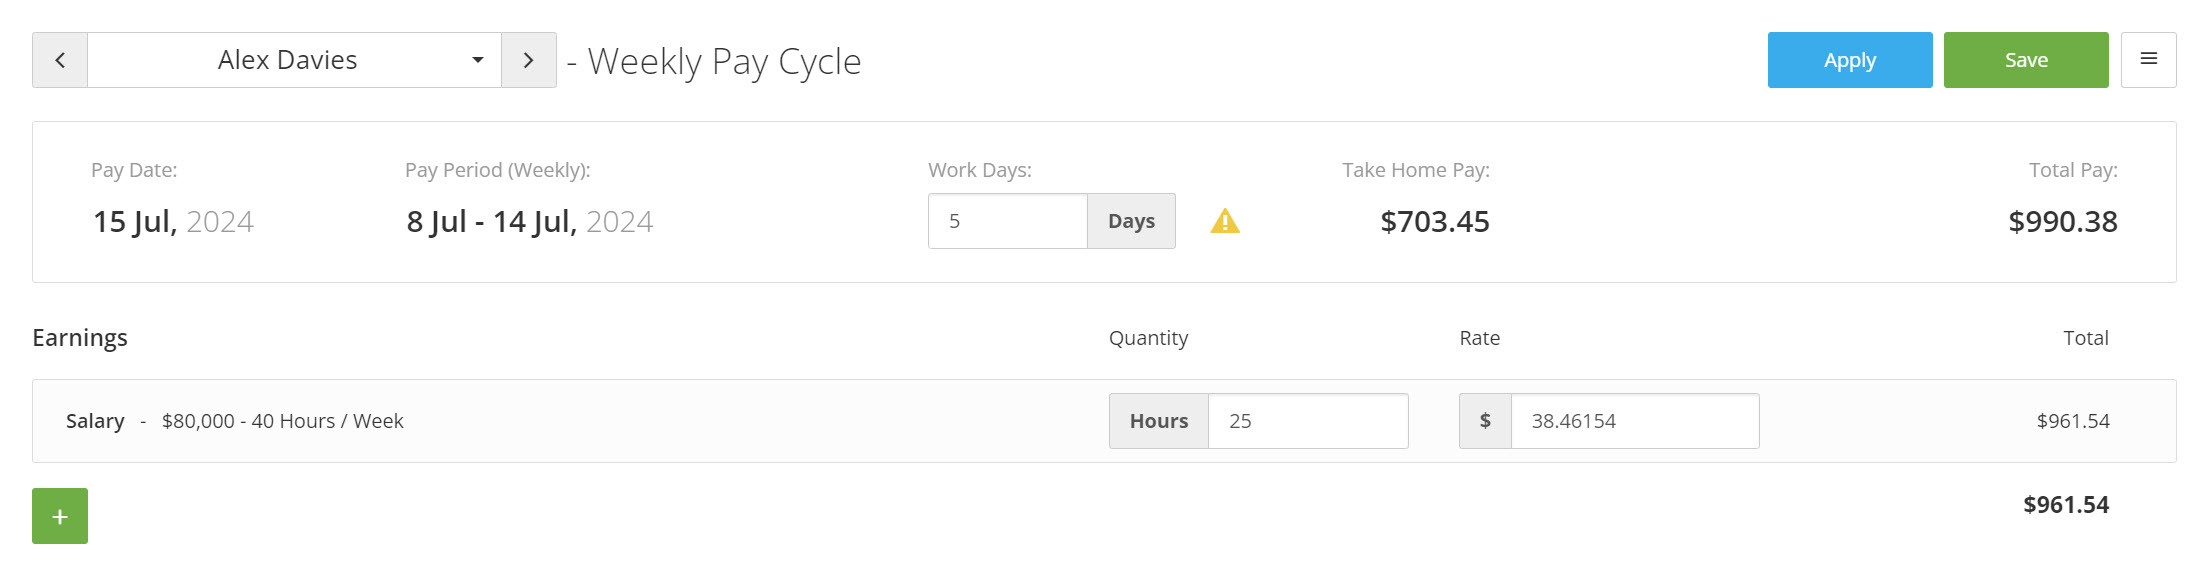Go to next employee with right chevron
The height and width of the screenshot is (565, 2208).
click(529, 60)
